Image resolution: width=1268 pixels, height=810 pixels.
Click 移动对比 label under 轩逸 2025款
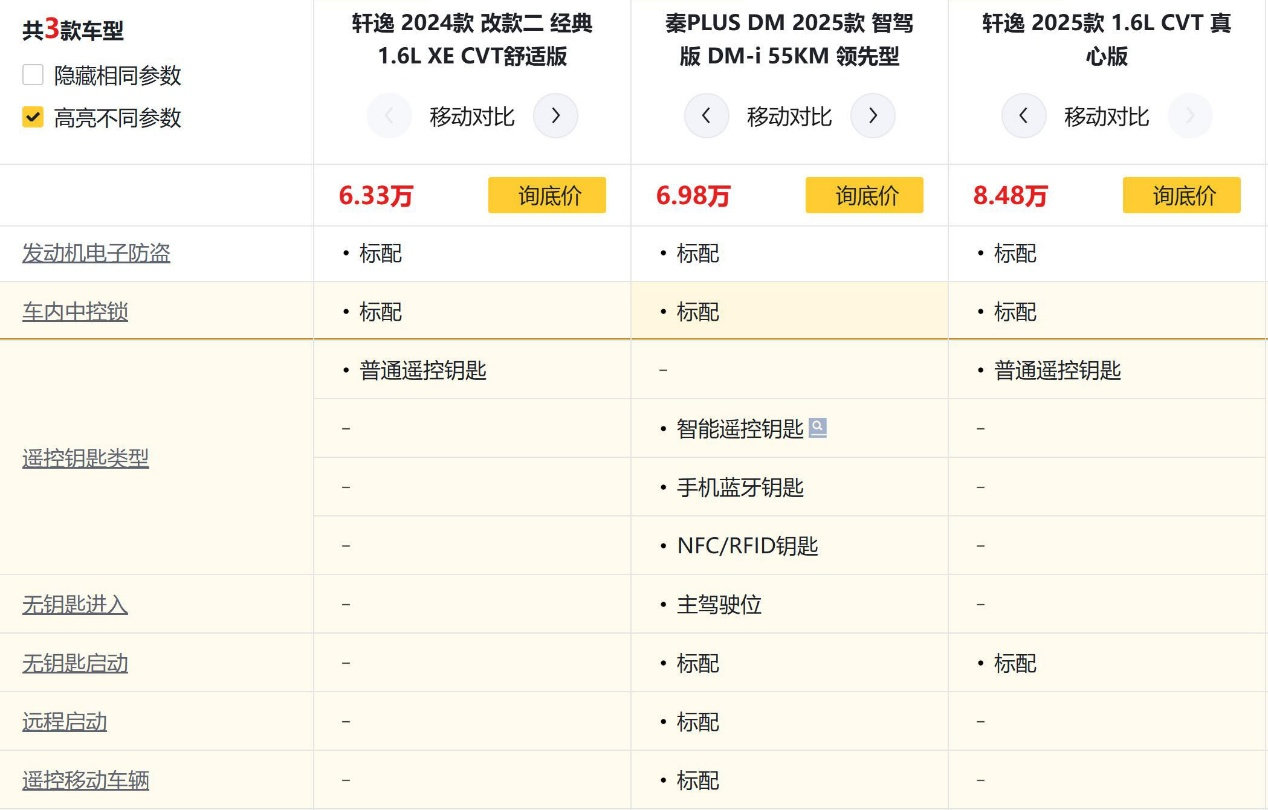[x=1106, y=116]
